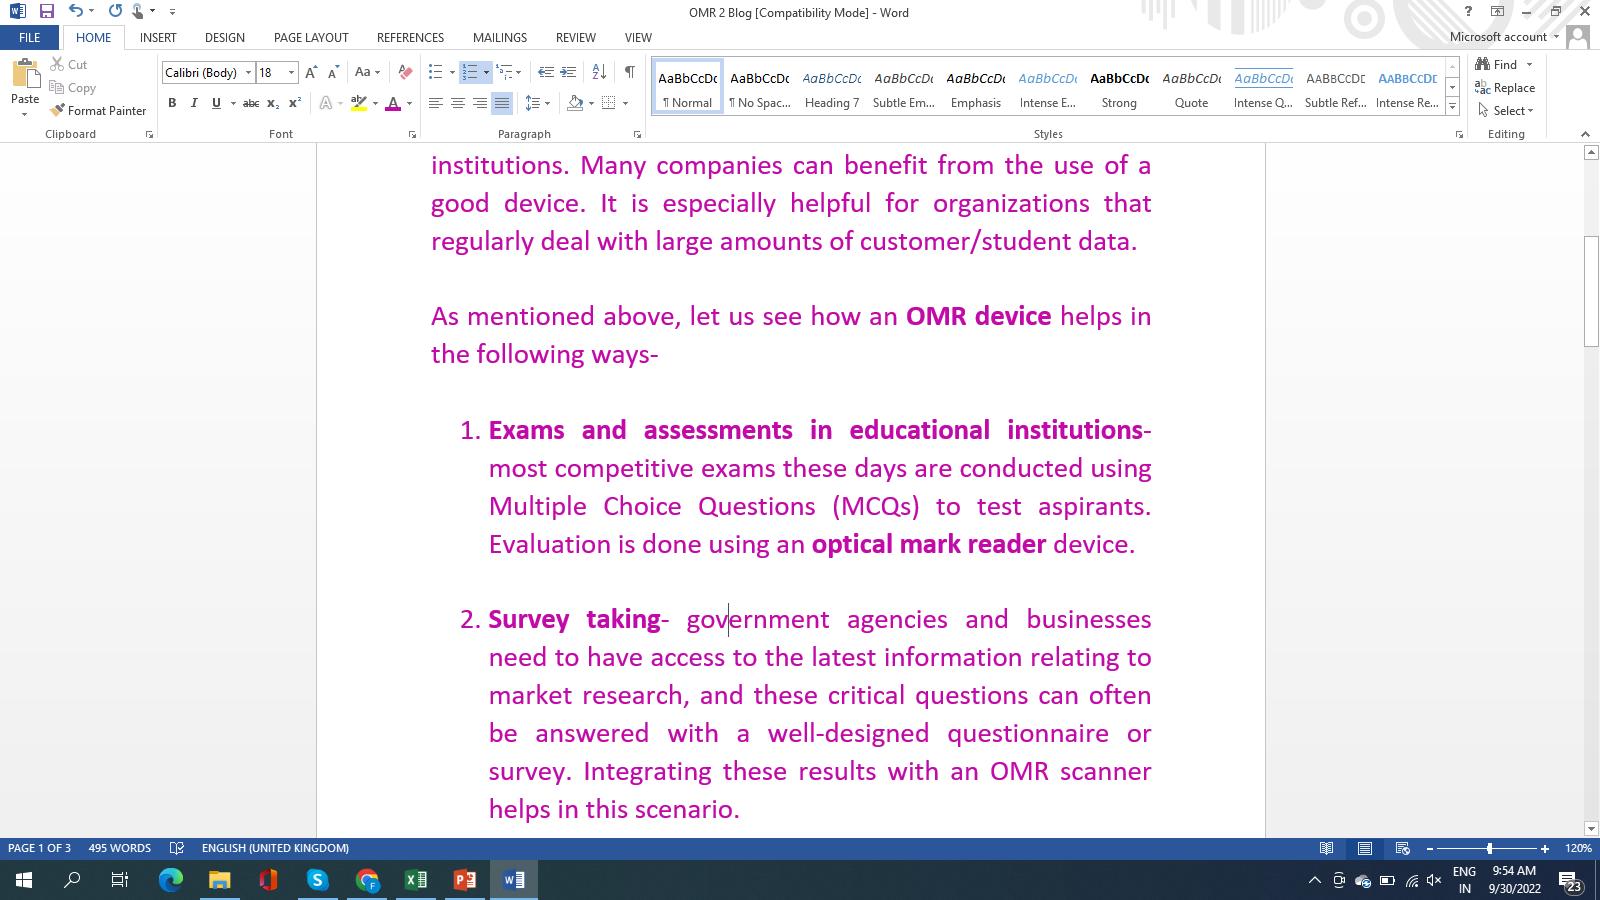Switch to the DESIGN tab

click(x=225, y=38)
